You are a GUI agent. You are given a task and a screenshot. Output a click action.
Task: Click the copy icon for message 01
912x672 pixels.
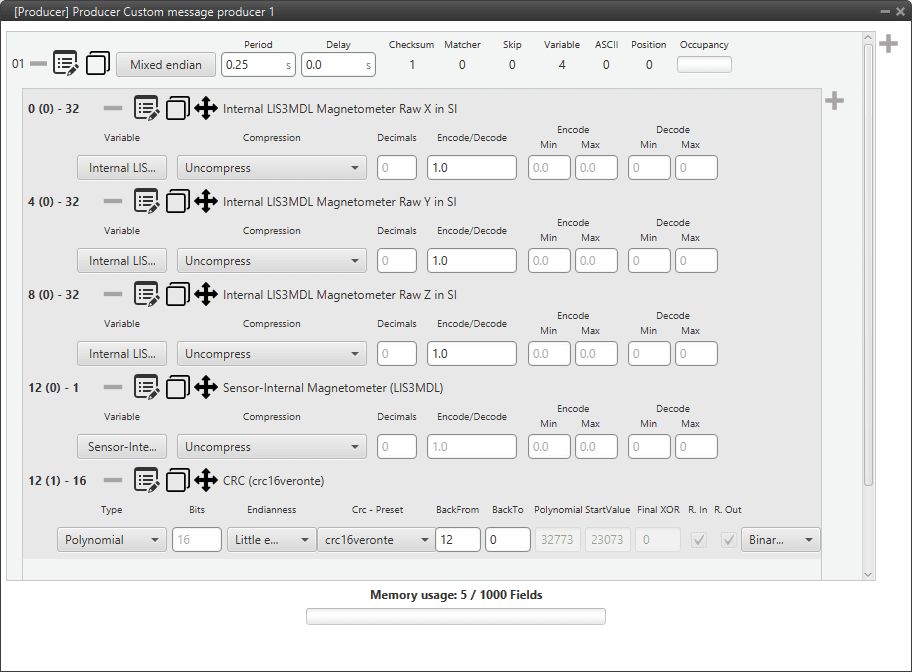tap(98, 63)
